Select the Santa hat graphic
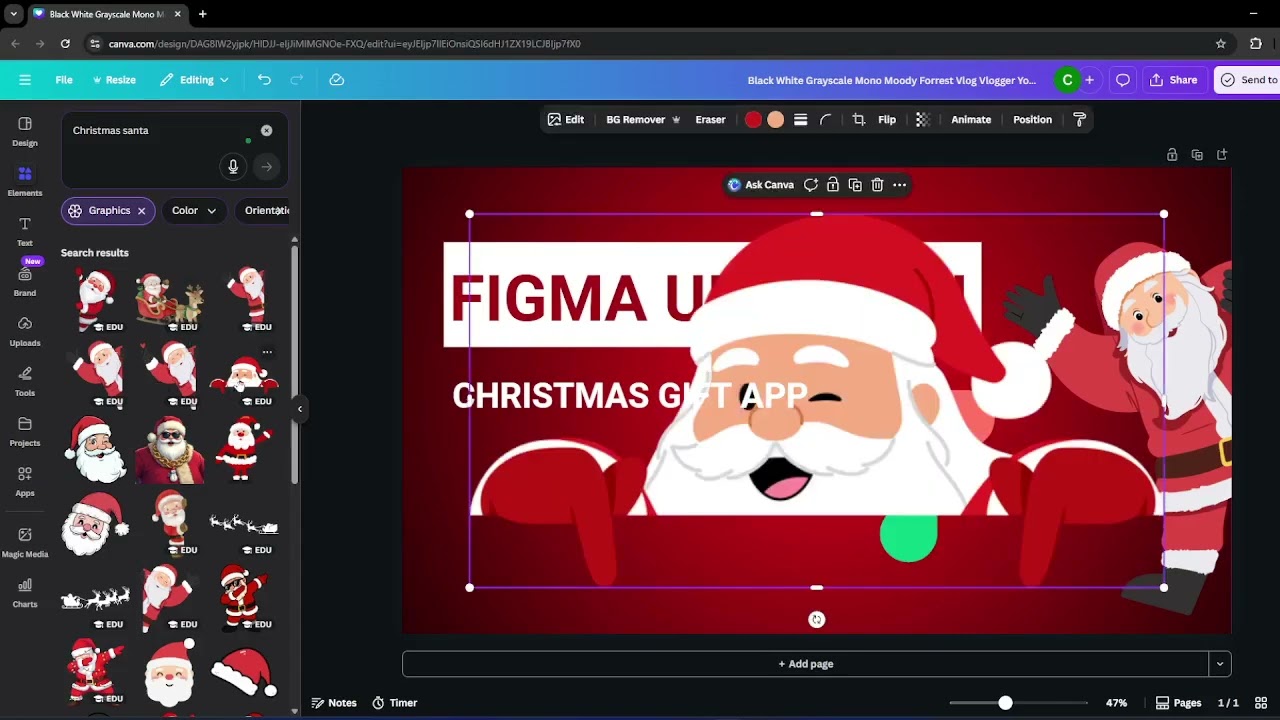This screenshot has width=1280, height=720. point(243,671)
